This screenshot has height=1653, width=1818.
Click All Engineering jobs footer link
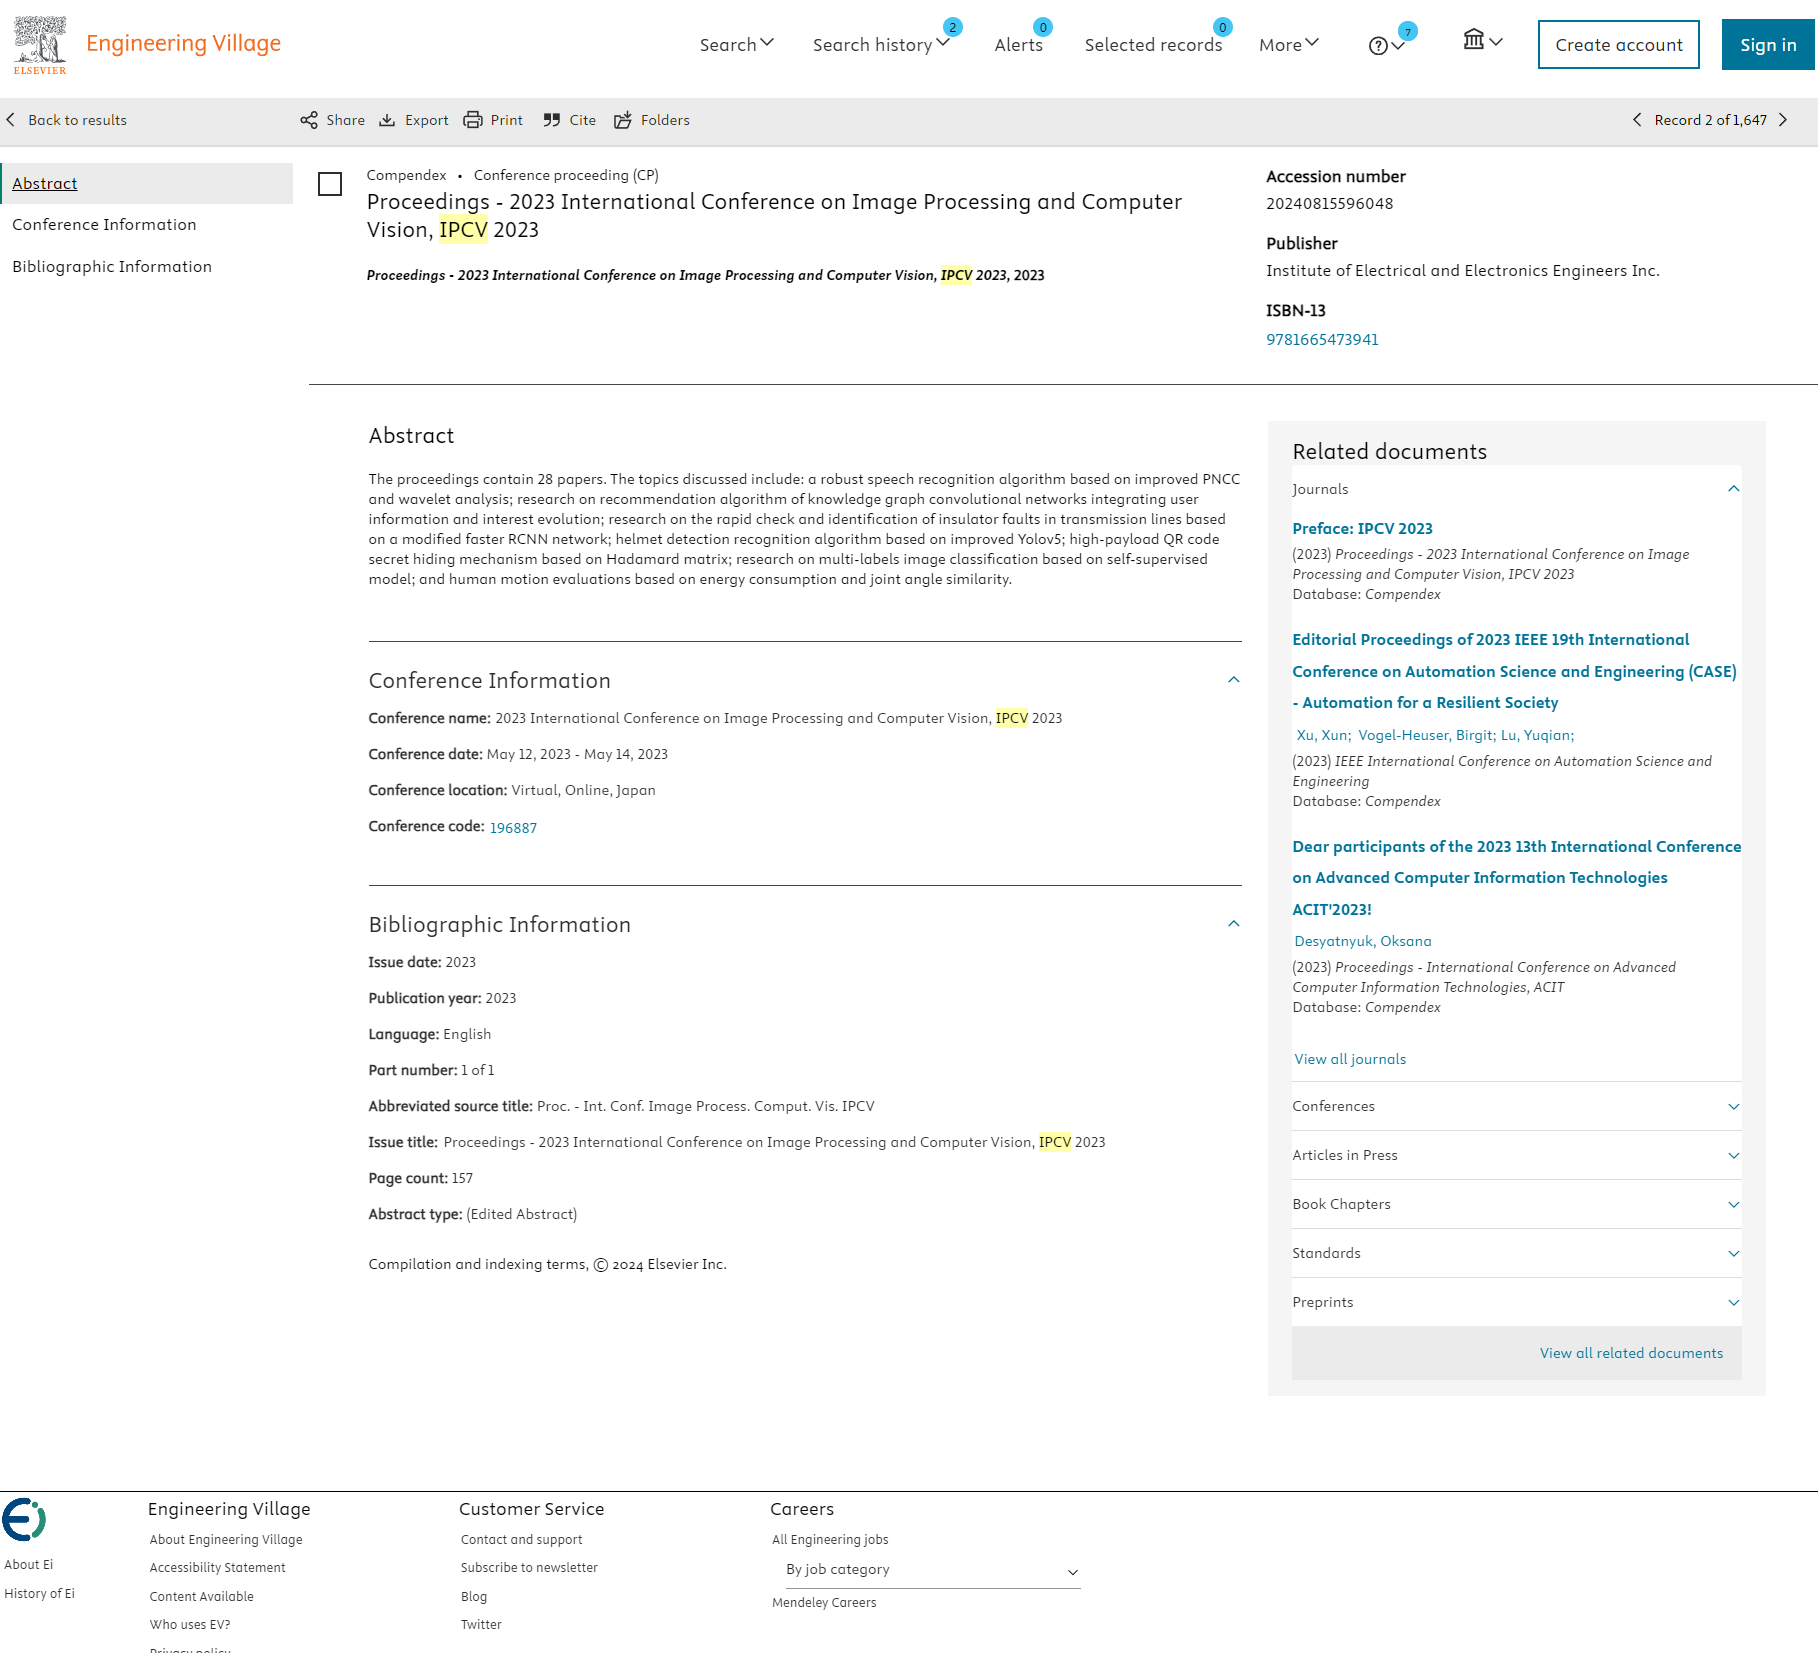pyautogui.click(x=830, y=1540)
